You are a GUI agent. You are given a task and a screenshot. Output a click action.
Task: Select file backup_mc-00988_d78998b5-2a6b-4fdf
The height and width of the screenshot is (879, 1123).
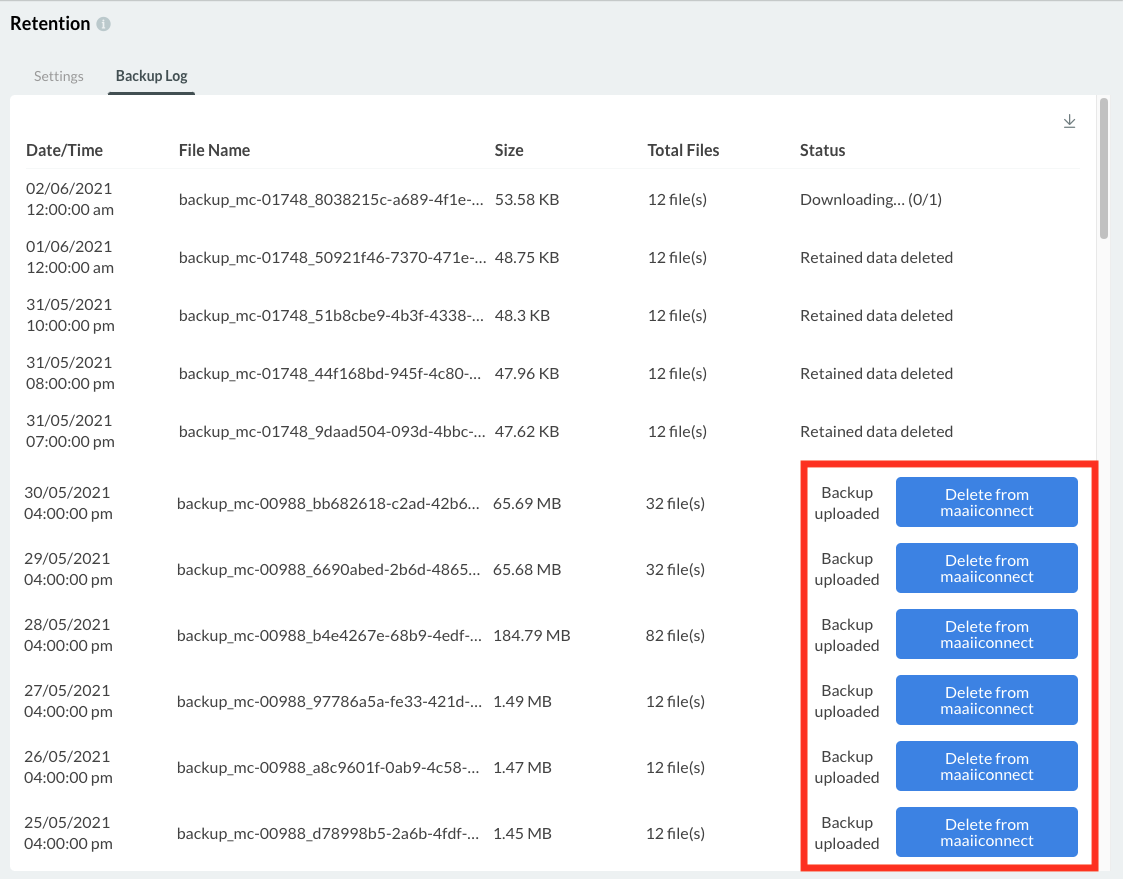[x=328, y=833]
